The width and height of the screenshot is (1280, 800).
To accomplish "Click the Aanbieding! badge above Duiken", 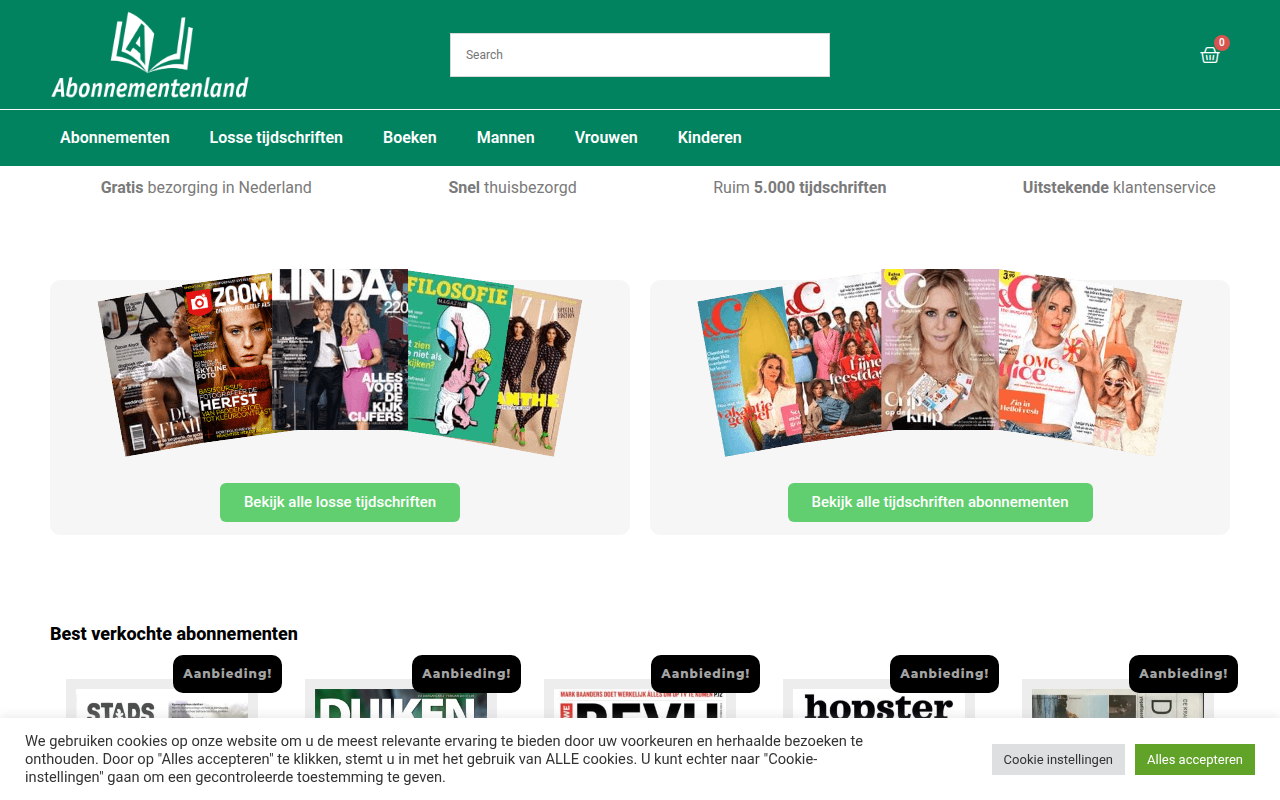I will pyautogui.click(x=466, y=674).
